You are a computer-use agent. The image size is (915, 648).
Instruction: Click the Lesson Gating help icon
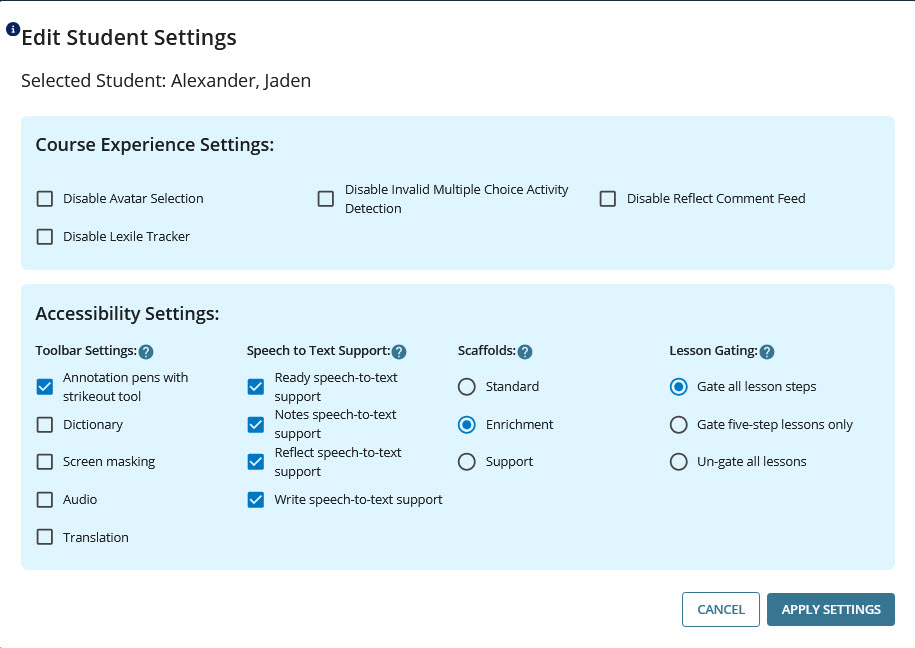pyautogui.click(x=767, y=352)
